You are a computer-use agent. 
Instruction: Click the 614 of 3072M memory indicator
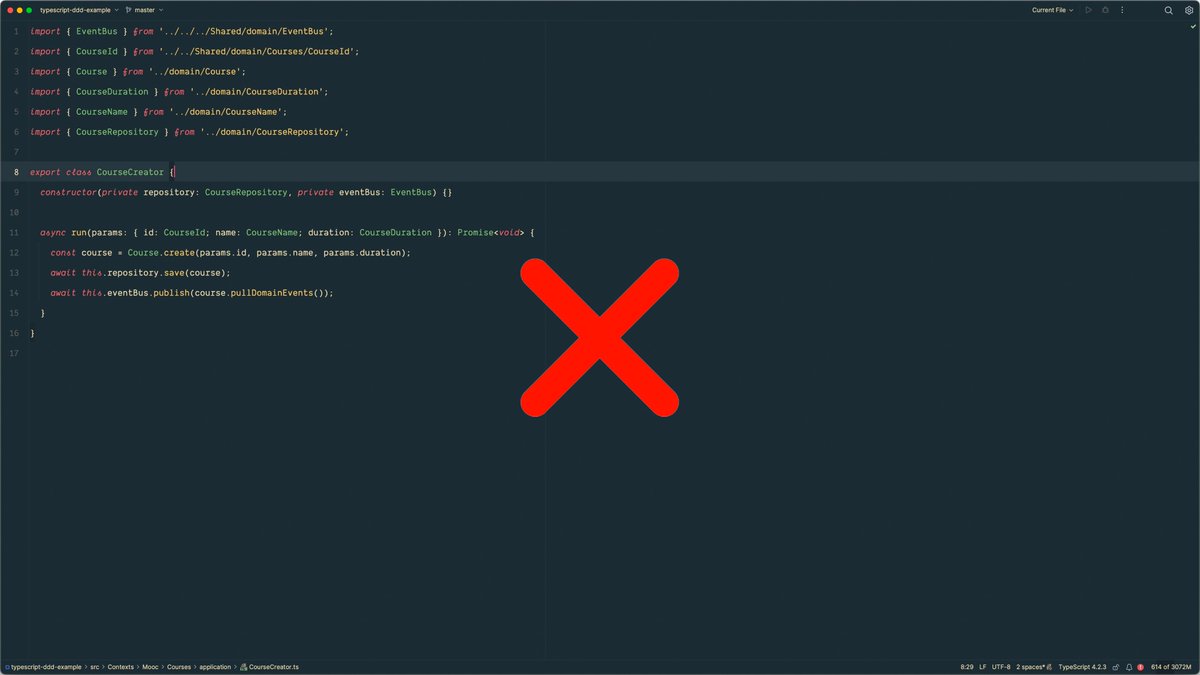(1171, 666)
